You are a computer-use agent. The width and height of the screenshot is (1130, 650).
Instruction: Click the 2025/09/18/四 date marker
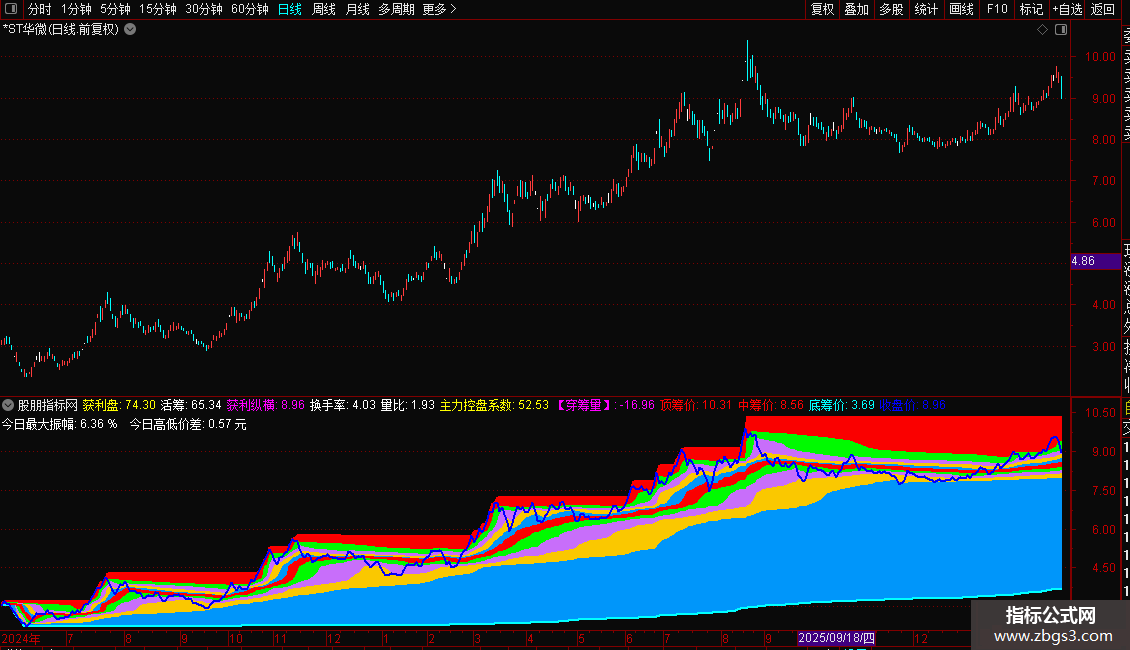tap(837, 638)
